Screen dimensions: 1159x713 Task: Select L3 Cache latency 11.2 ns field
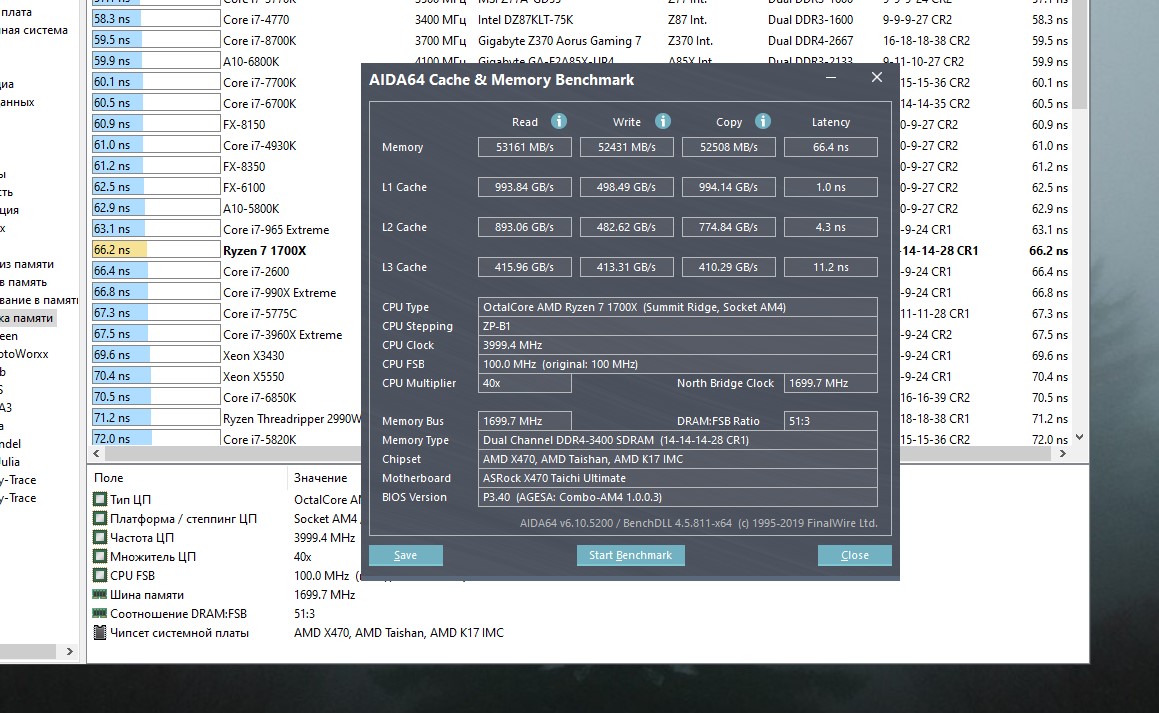coord(831,267)
